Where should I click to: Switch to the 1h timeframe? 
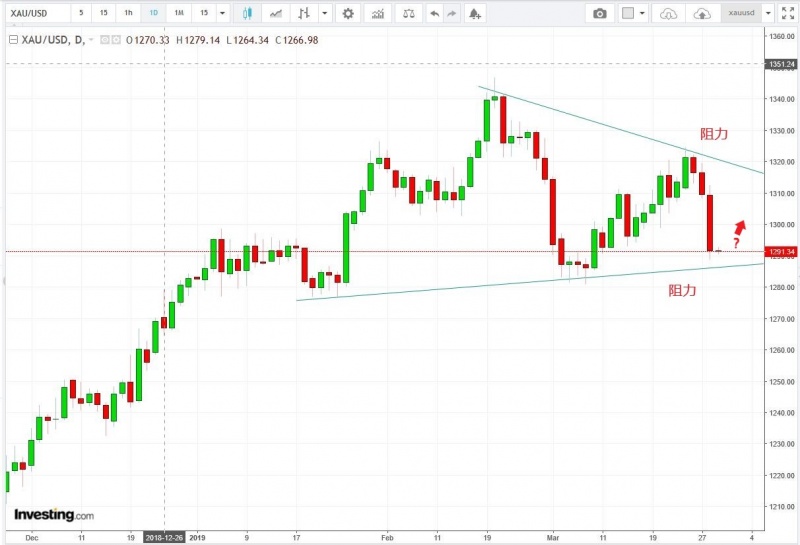click(128, 14)
